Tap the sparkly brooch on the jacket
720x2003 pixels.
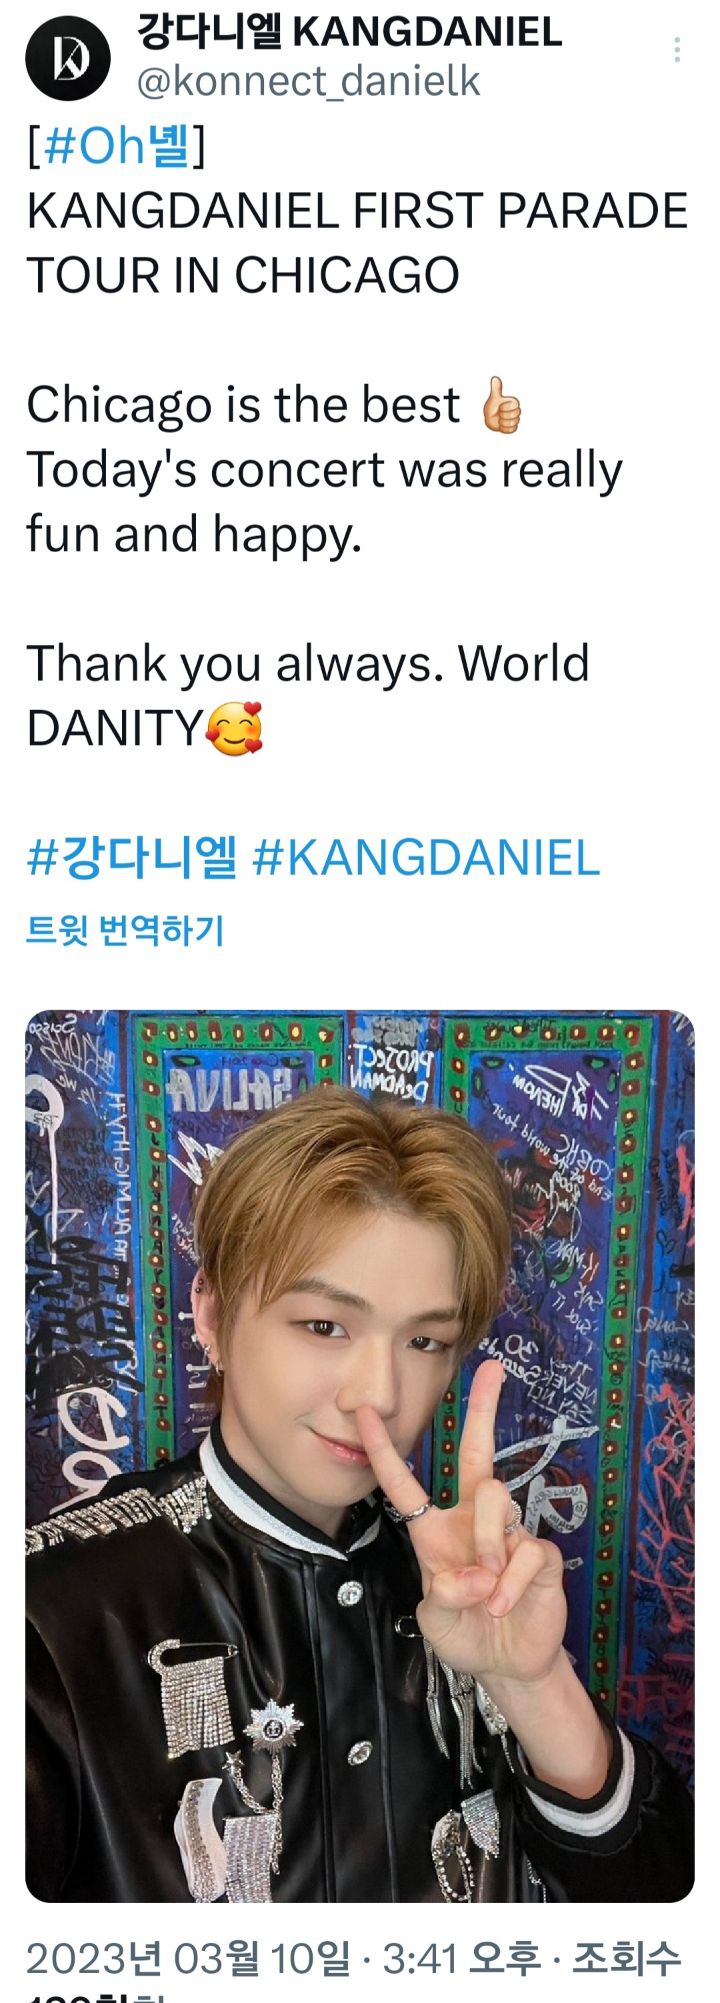(x=274, y=1723)
